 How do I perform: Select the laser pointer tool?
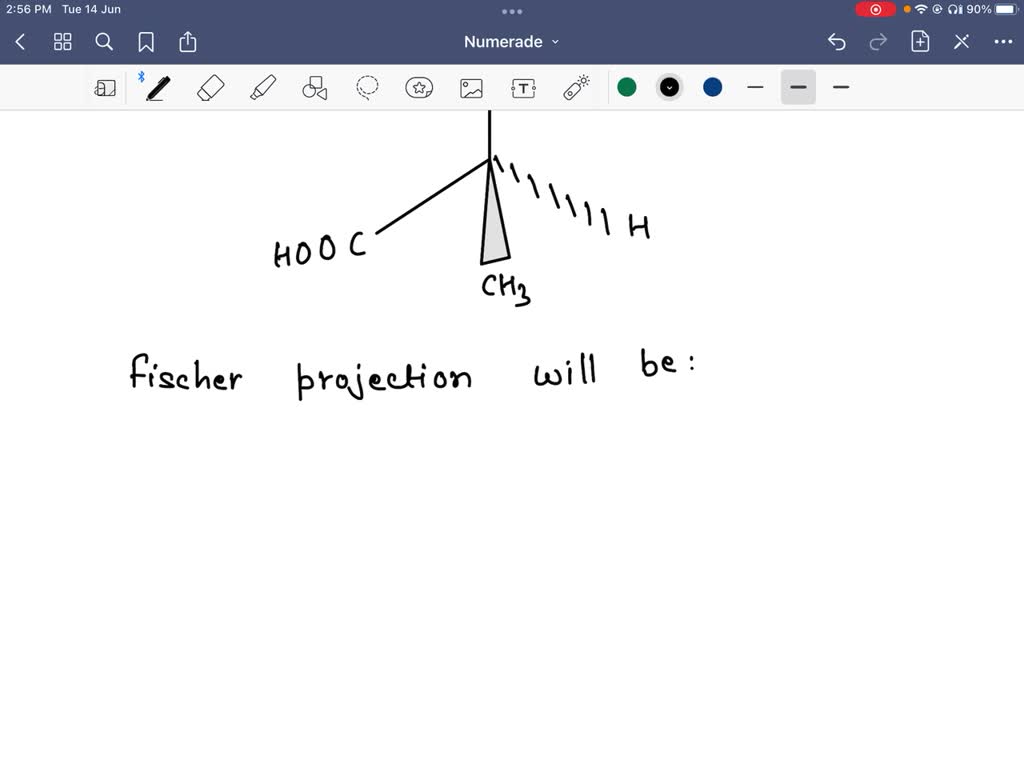click(575, 87)
